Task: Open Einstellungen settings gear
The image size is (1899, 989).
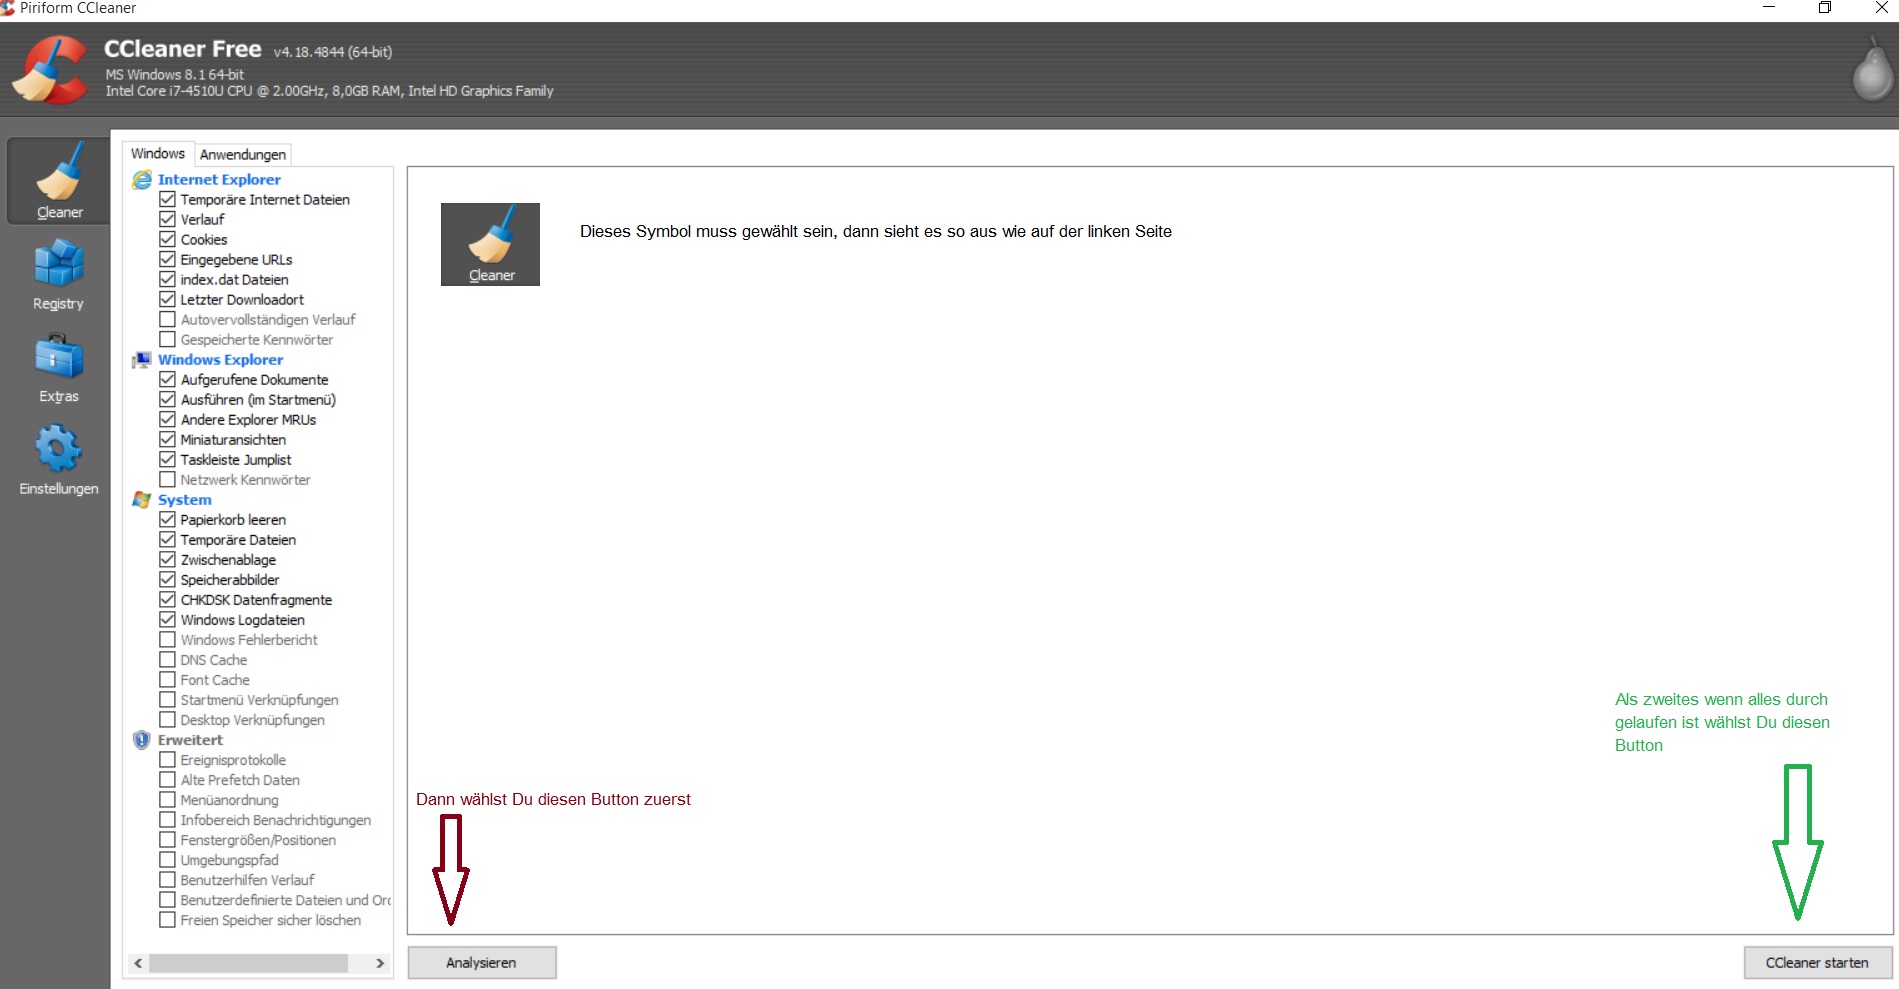Action: coord(59,460)
